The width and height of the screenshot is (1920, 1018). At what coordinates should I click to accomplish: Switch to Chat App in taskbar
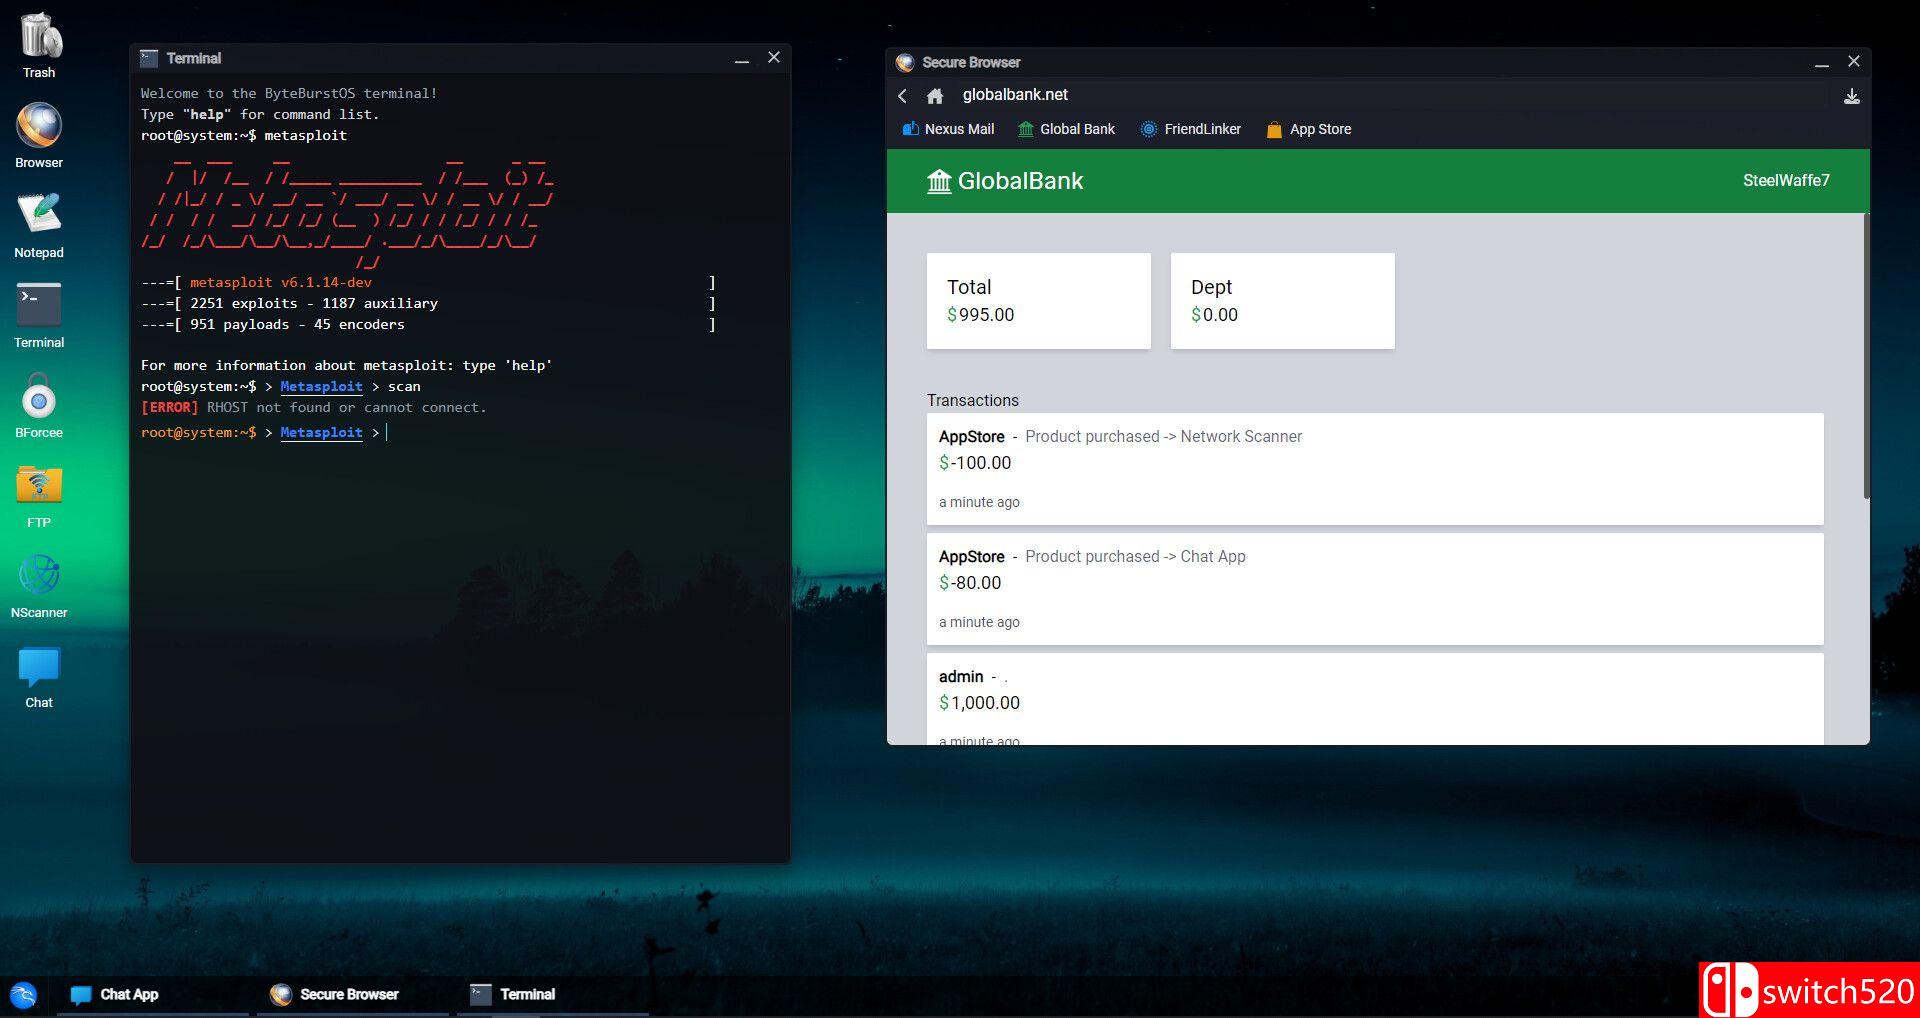click(x=116, y=994)
